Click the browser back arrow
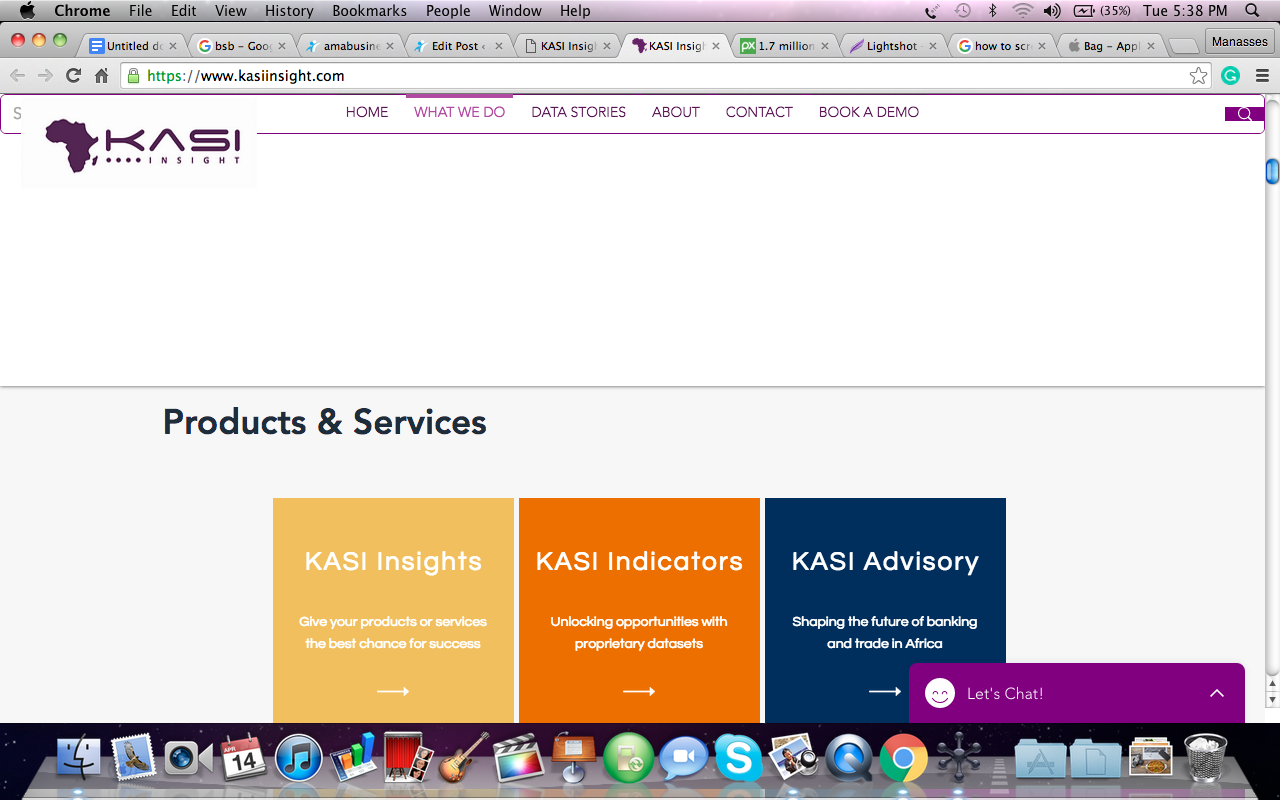Viewport: 1280px width, 800px height. [x=17, y=76]
